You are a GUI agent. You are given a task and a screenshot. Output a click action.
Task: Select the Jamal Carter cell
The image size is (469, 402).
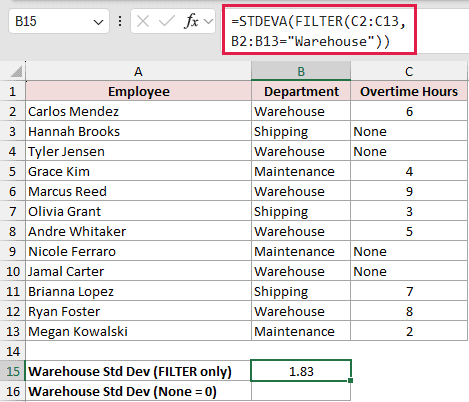[138, 271]
